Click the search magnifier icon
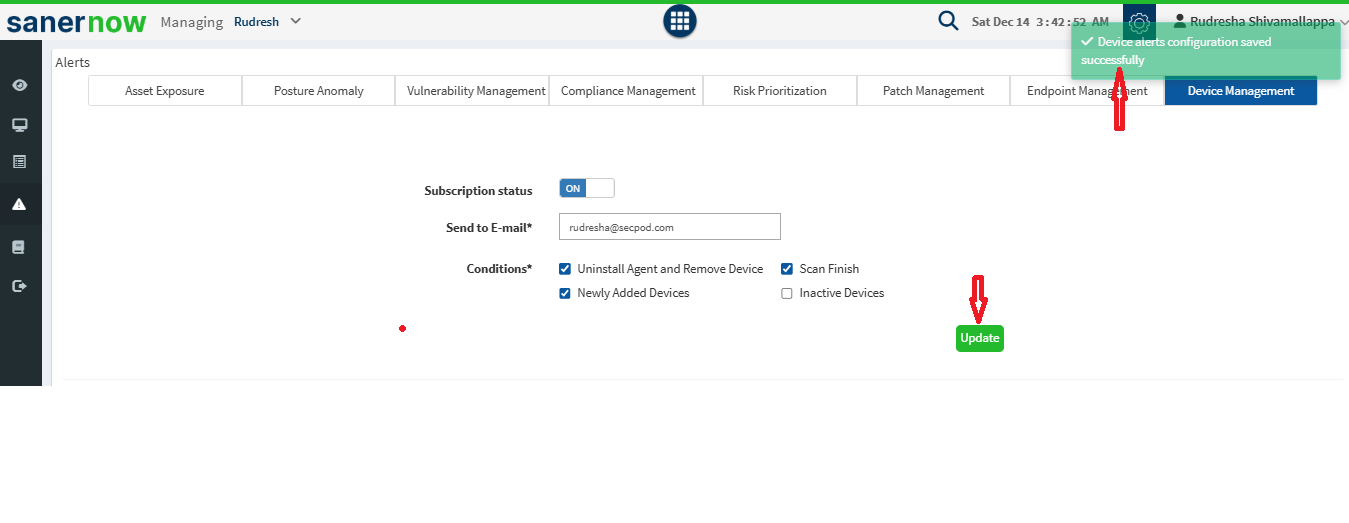 tap(948, 21)
